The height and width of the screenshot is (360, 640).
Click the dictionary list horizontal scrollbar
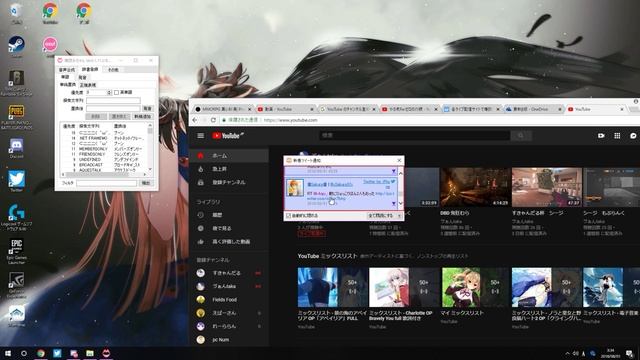point(104,174)
